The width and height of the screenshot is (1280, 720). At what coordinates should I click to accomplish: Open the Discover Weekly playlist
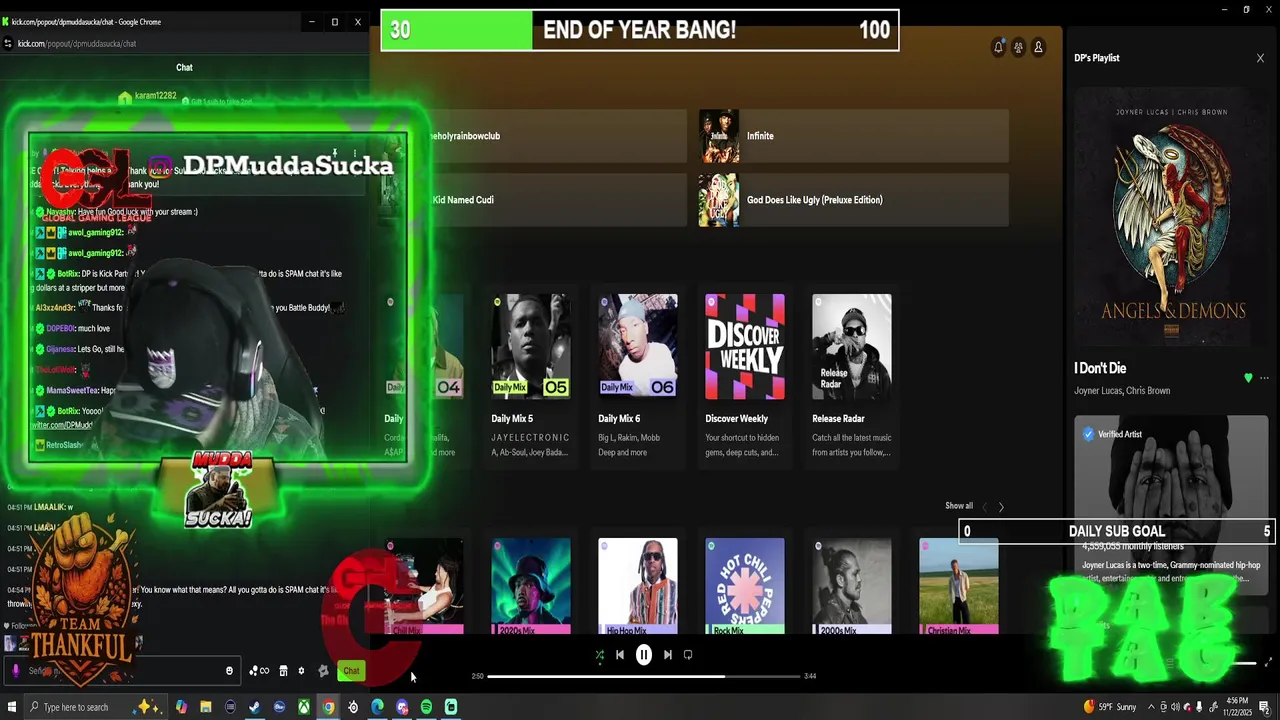(745, 378)
